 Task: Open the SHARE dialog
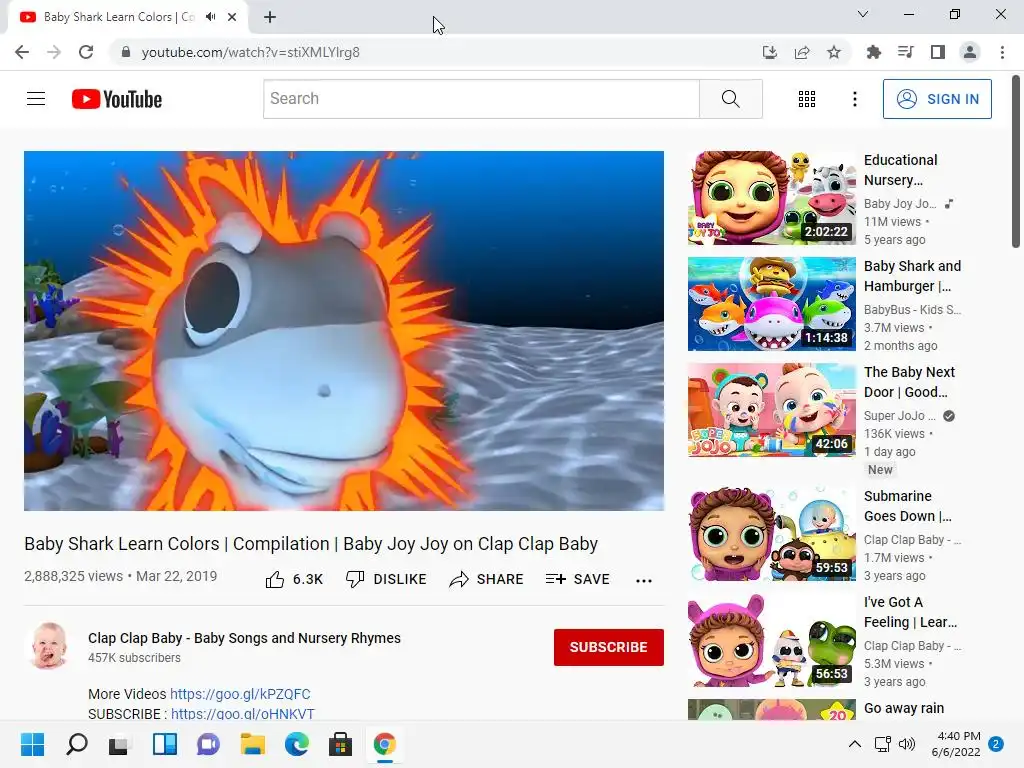click(487, 579)
